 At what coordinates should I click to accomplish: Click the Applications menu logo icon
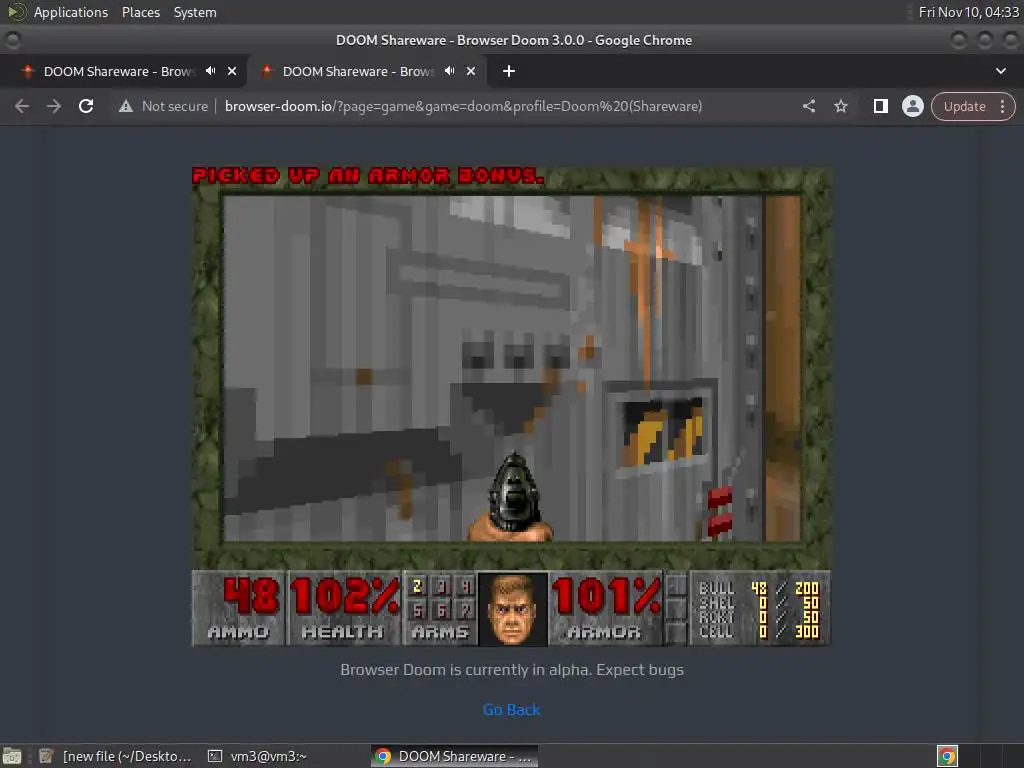coord(16,12)
